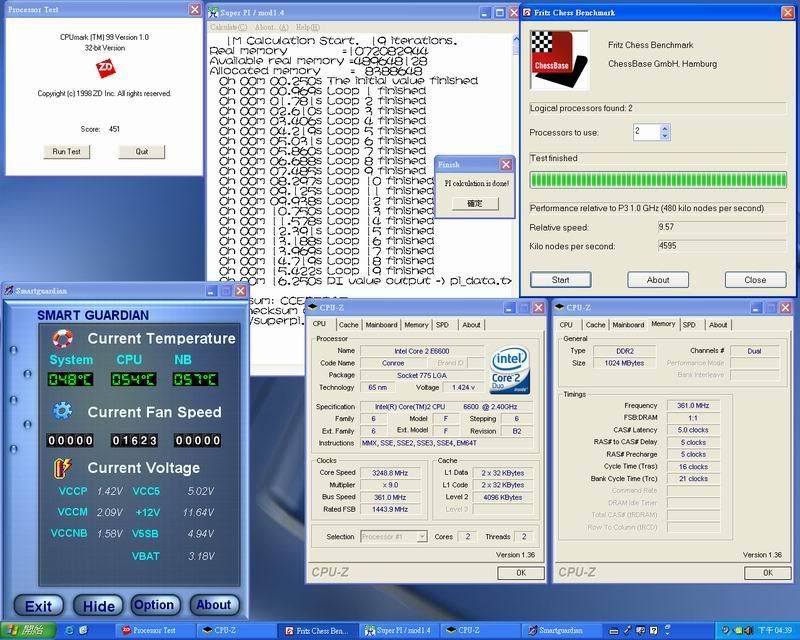Click the red ZD logo in CPUmark
The width and height of the screenshot is (800, 640).
pos(106,68)
